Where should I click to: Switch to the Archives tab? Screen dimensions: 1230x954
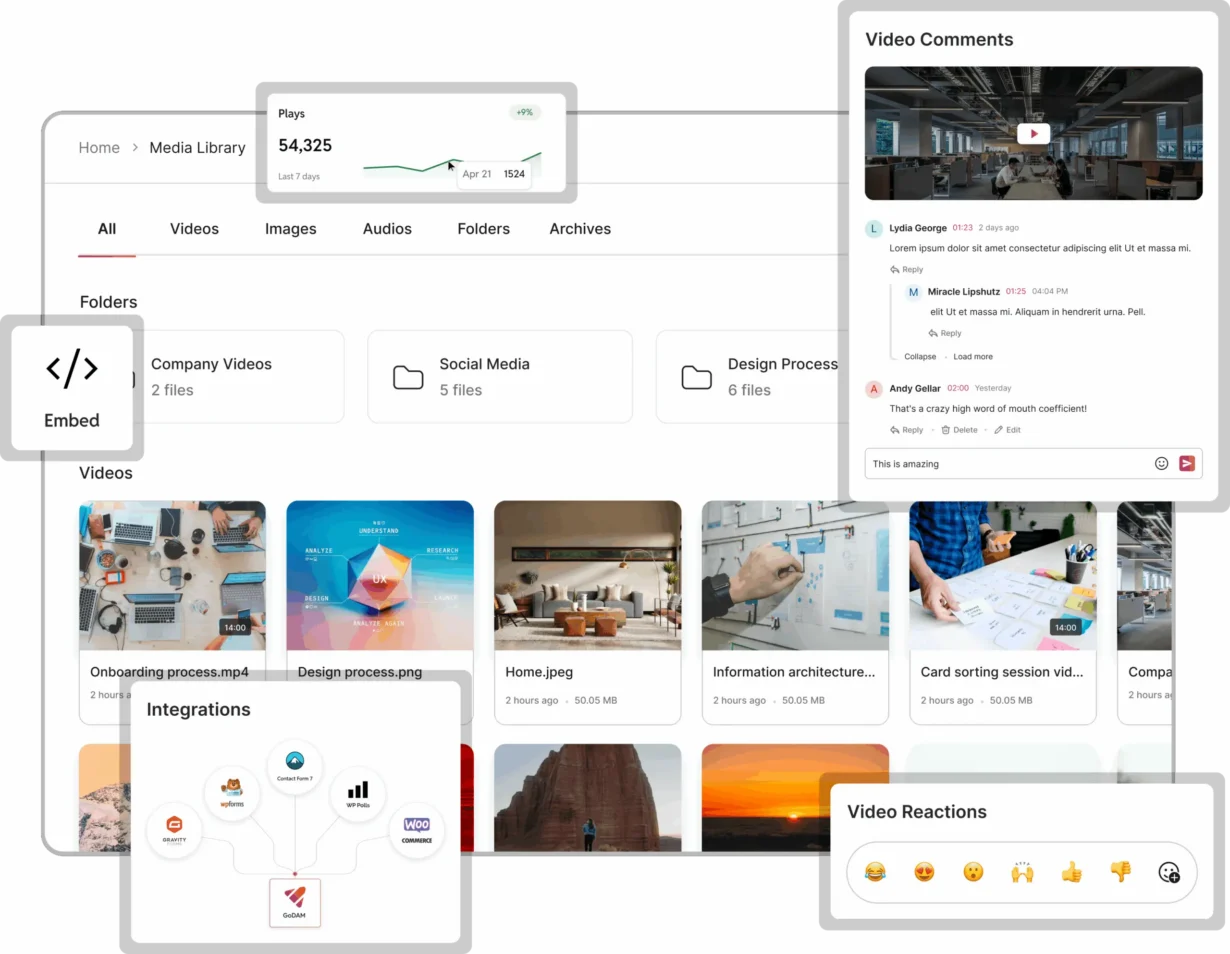click(580, 229)
